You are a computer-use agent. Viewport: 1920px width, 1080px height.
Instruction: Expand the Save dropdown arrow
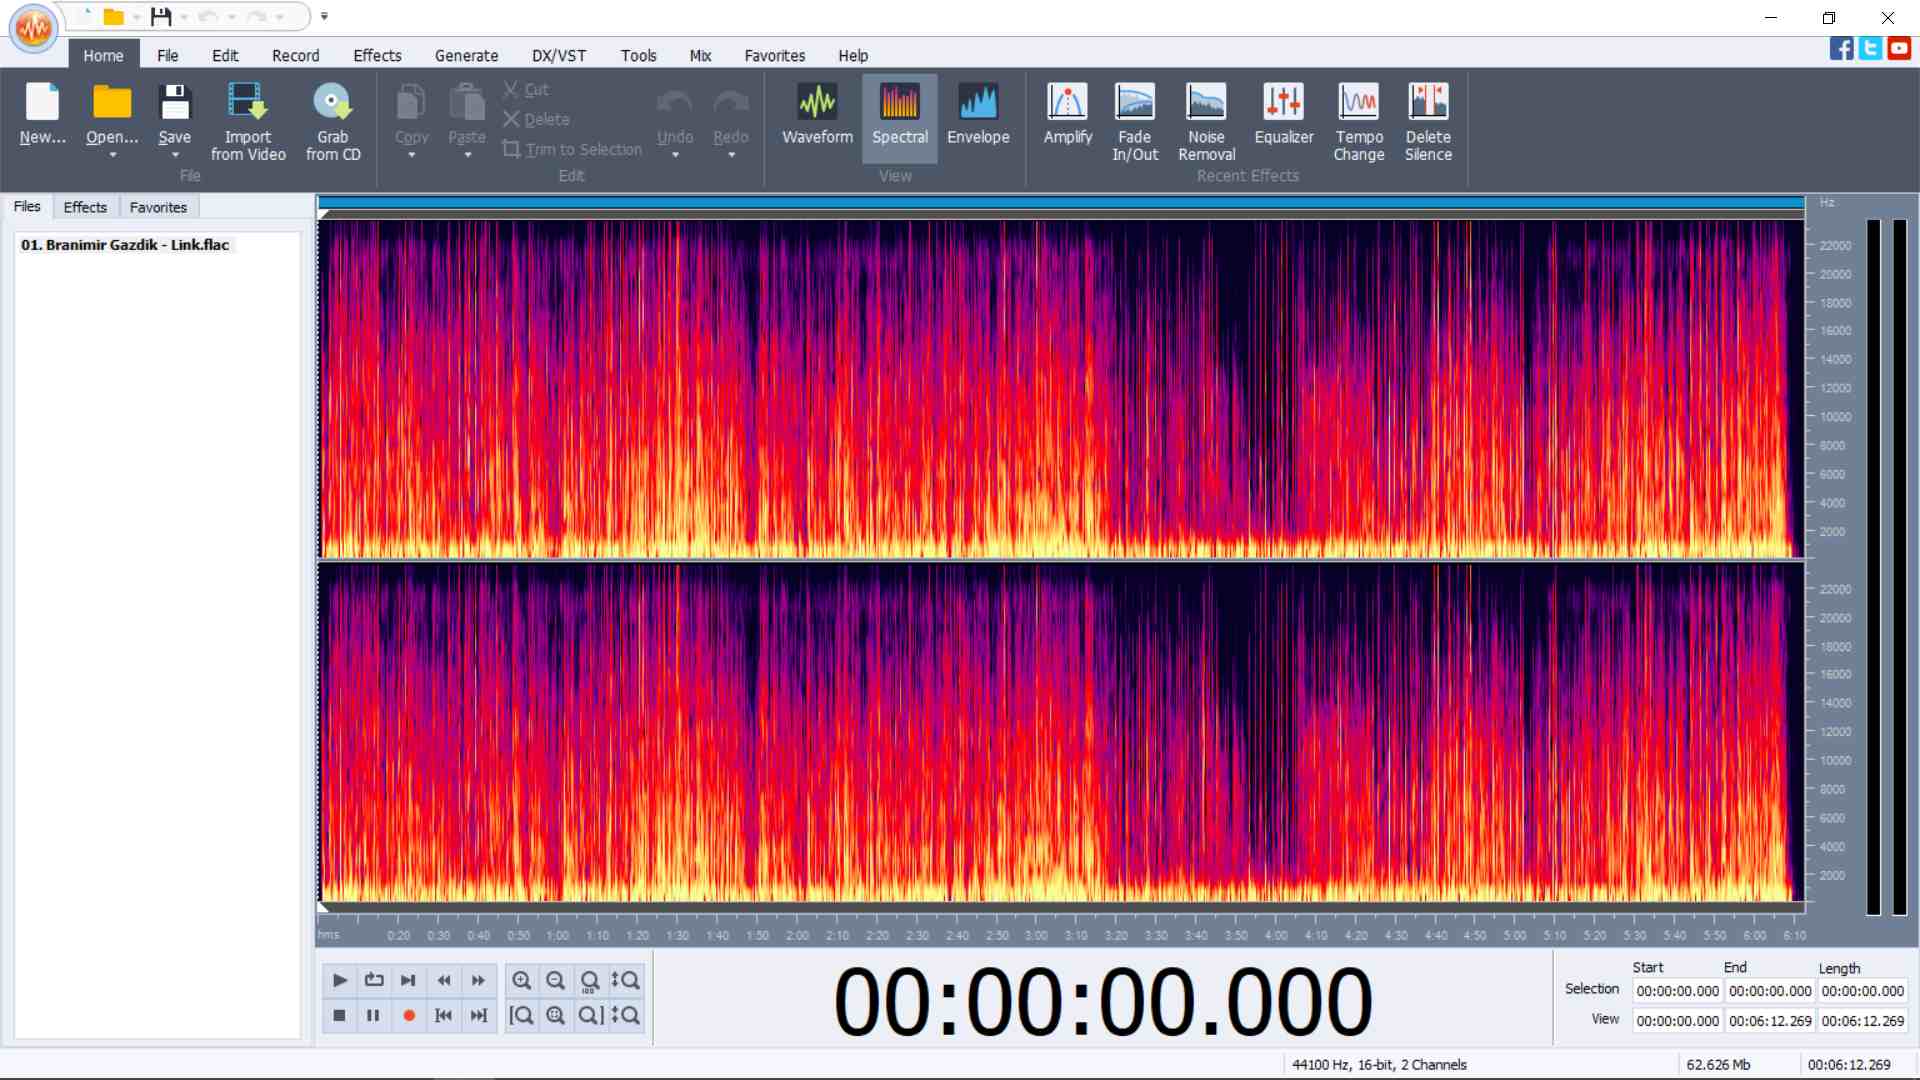point(175,156)
